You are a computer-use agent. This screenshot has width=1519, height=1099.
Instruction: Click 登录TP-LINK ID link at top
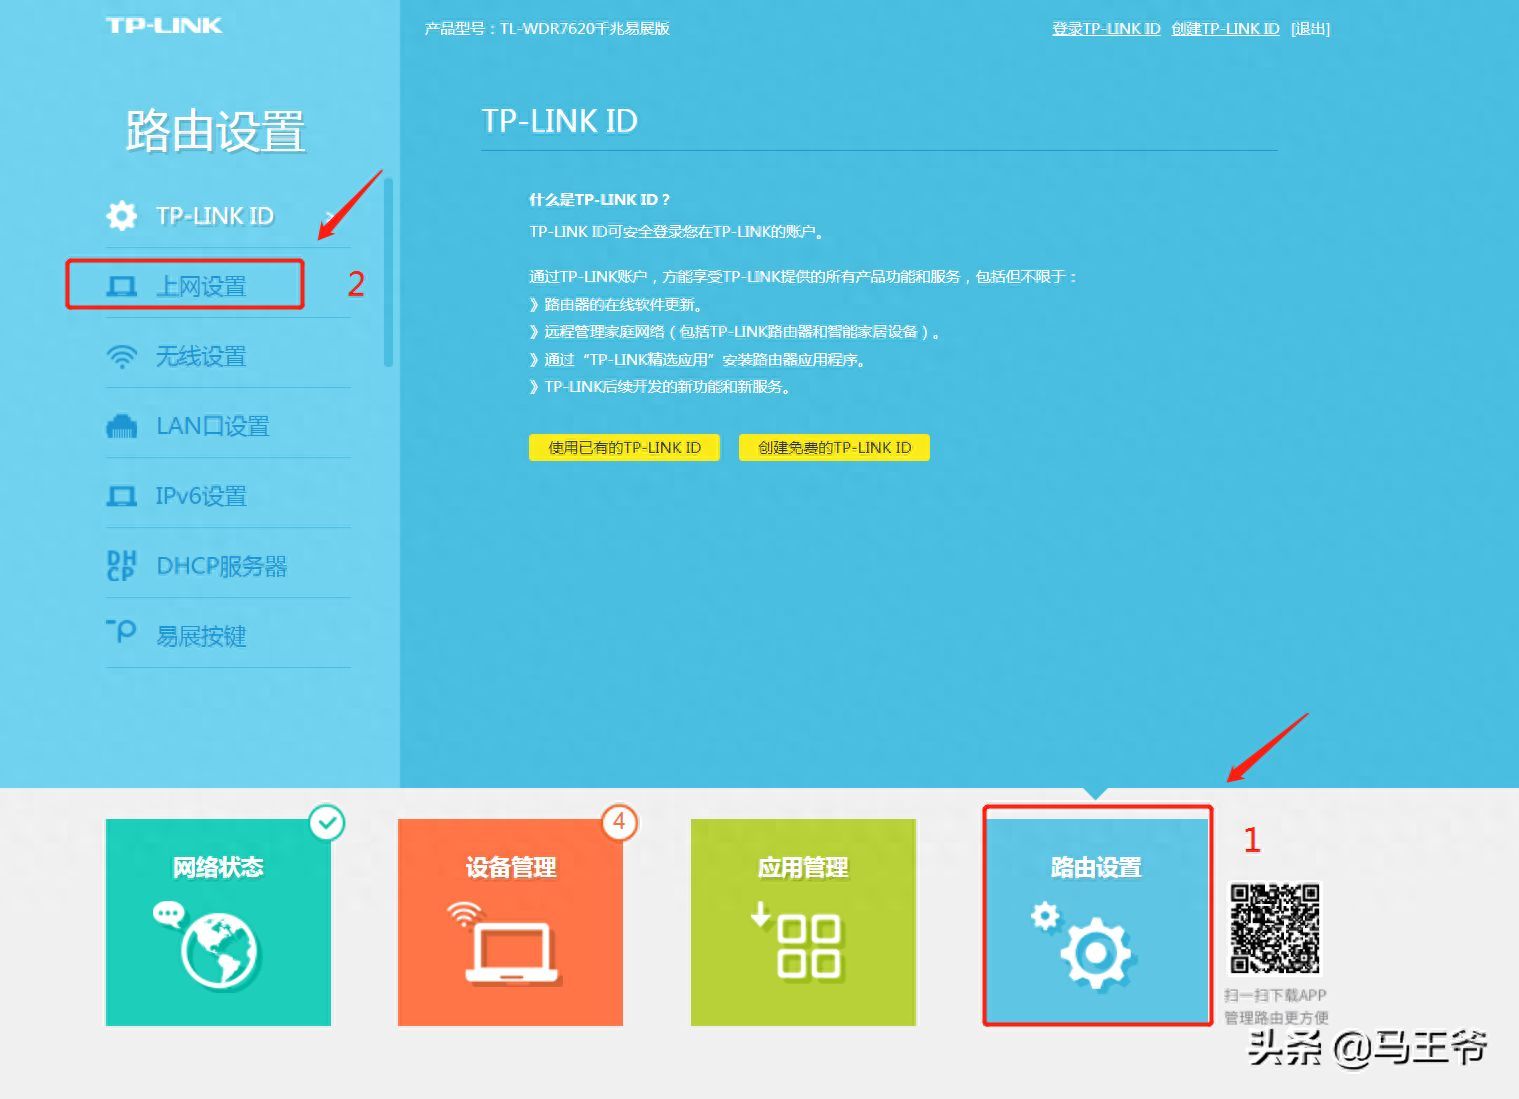click(1106, 28)
